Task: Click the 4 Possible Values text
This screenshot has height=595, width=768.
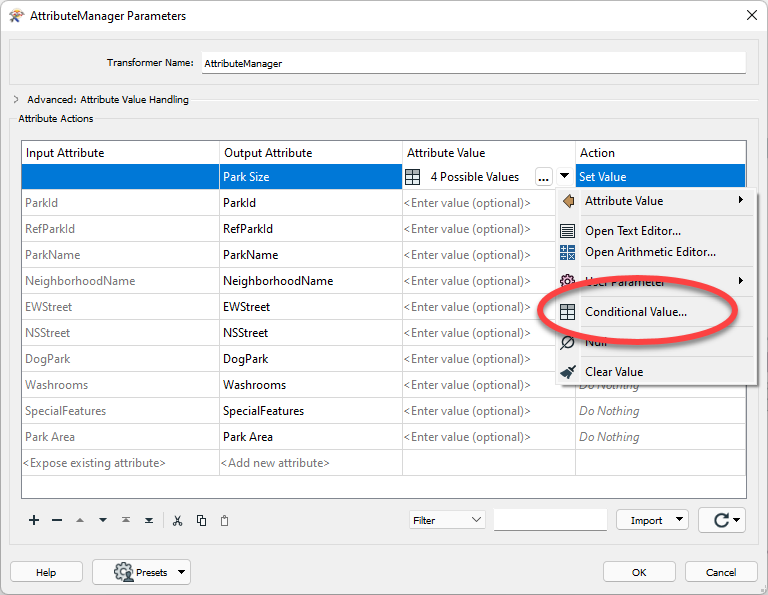Action: [x=475, y=177]
